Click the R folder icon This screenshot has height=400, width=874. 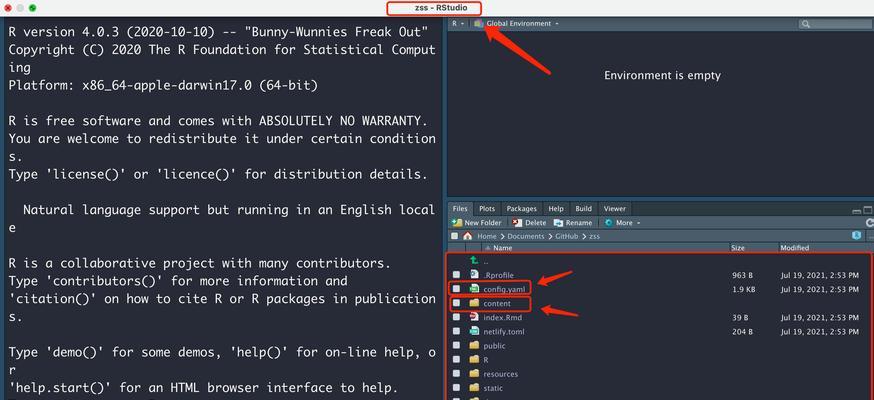click(474, 360)
